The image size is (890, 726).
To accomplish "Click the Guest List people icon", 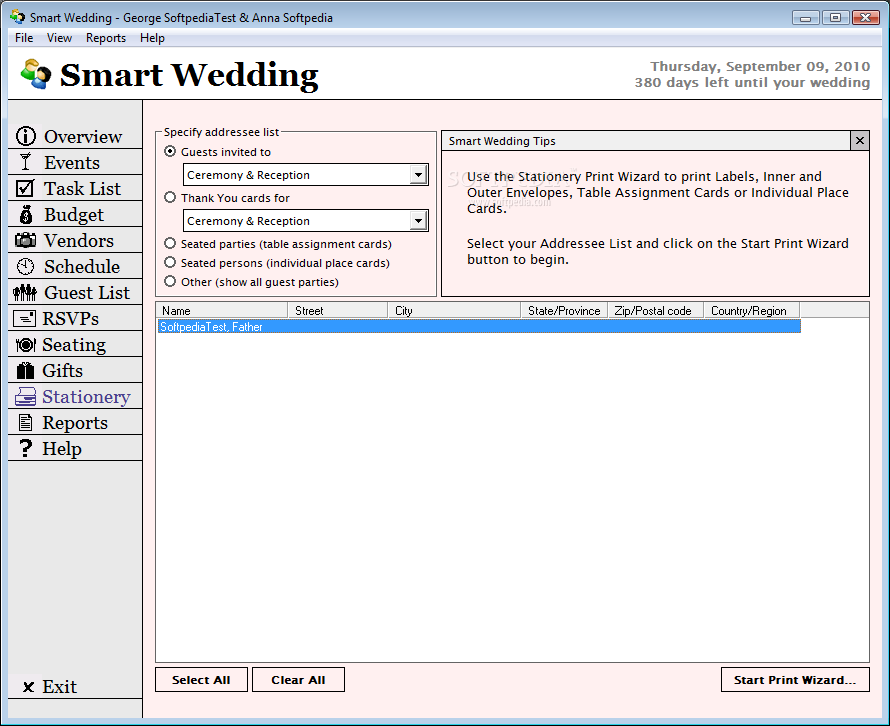I will (x=25, y=292).
